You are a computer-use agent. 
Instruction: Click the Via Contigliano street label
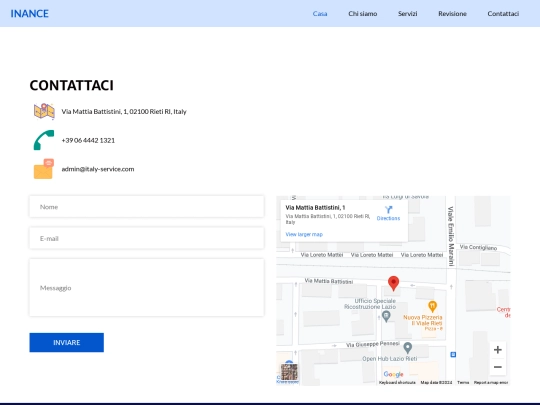pos(478,247)
